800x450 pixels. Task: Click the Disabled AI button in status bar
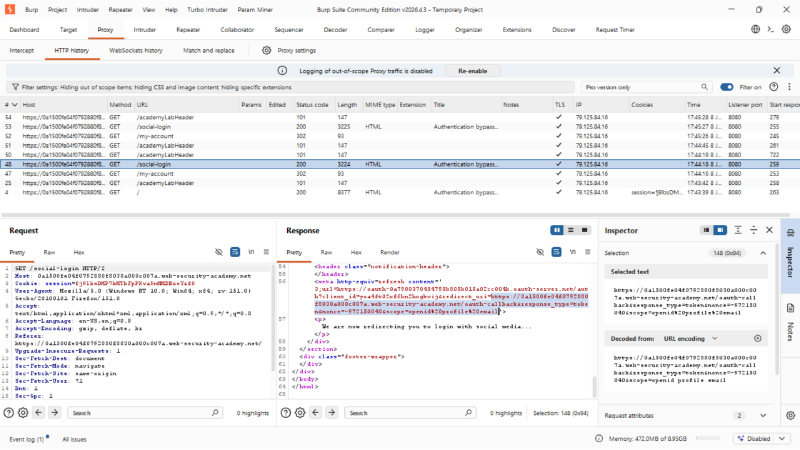click(755, 438)
